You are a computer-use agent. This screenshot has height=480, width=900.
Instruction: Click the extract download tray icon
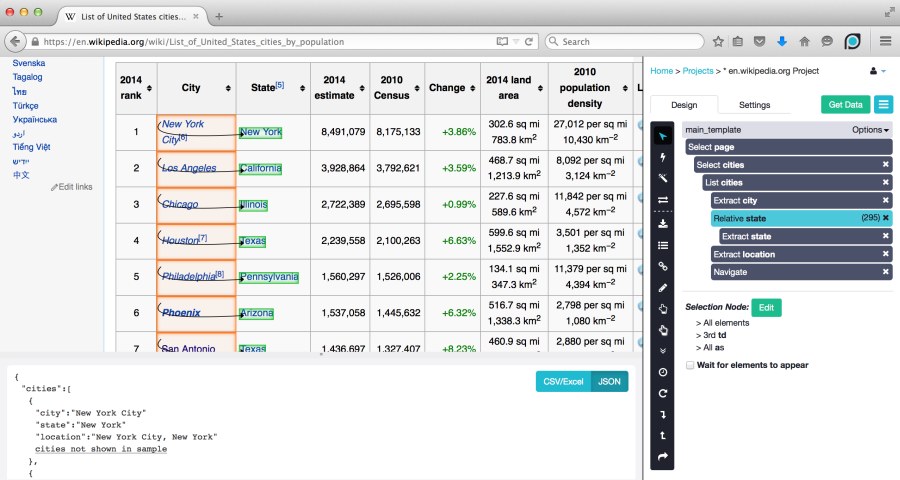663,223
